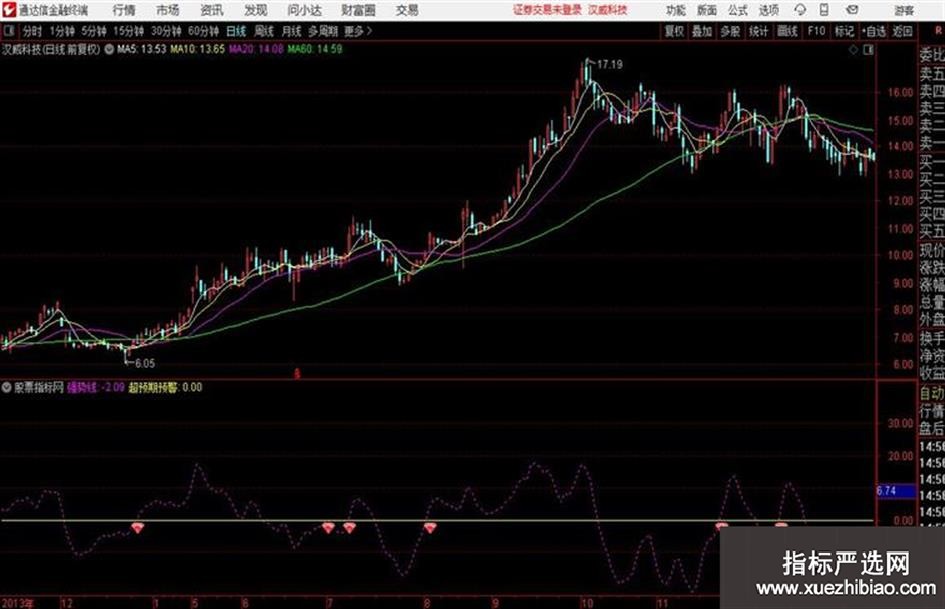945x609 pixels.
Task: Switch to the 分时 period tab
Action: tap(33, 31)
